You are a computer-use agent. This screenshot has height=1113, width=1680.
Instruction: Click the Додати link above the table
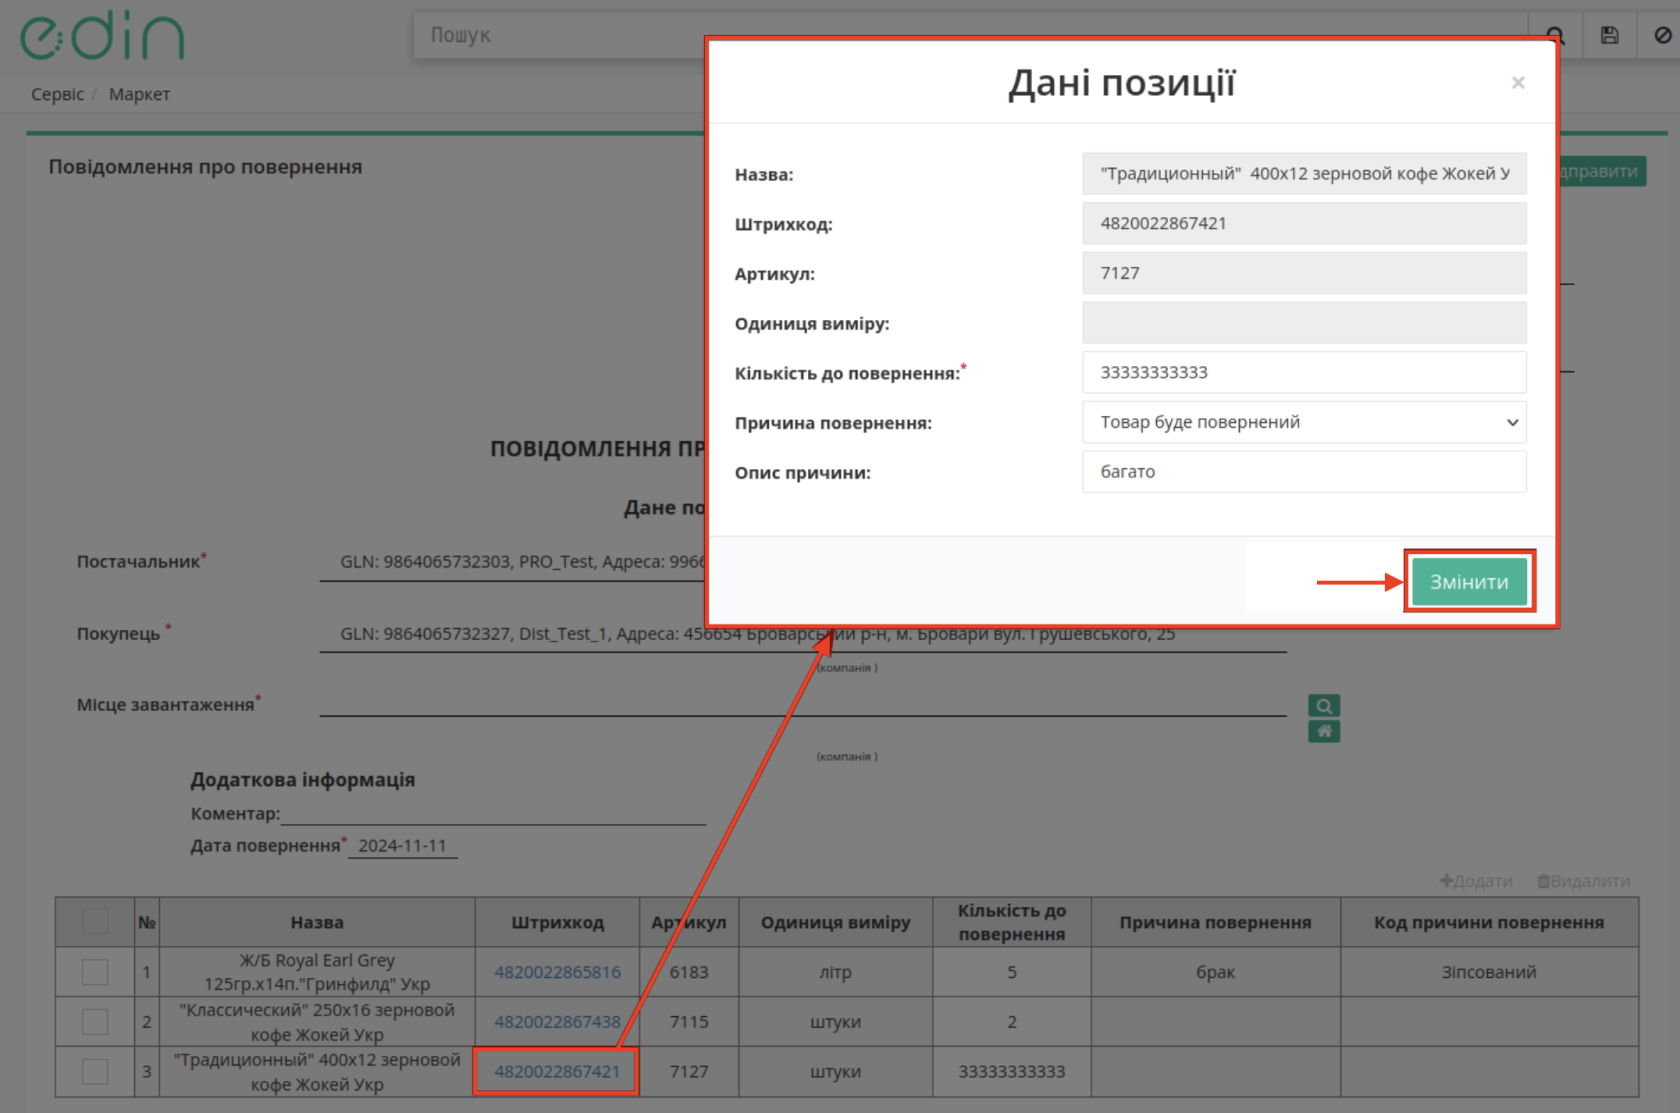pyautogui.click(x=1476, y=881)
